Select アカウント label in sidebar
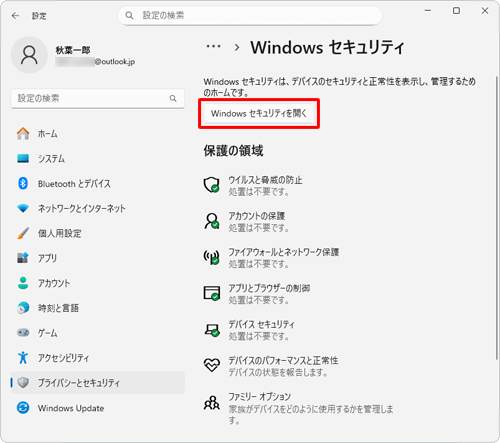500x443 pixels. tap(54, 283)
